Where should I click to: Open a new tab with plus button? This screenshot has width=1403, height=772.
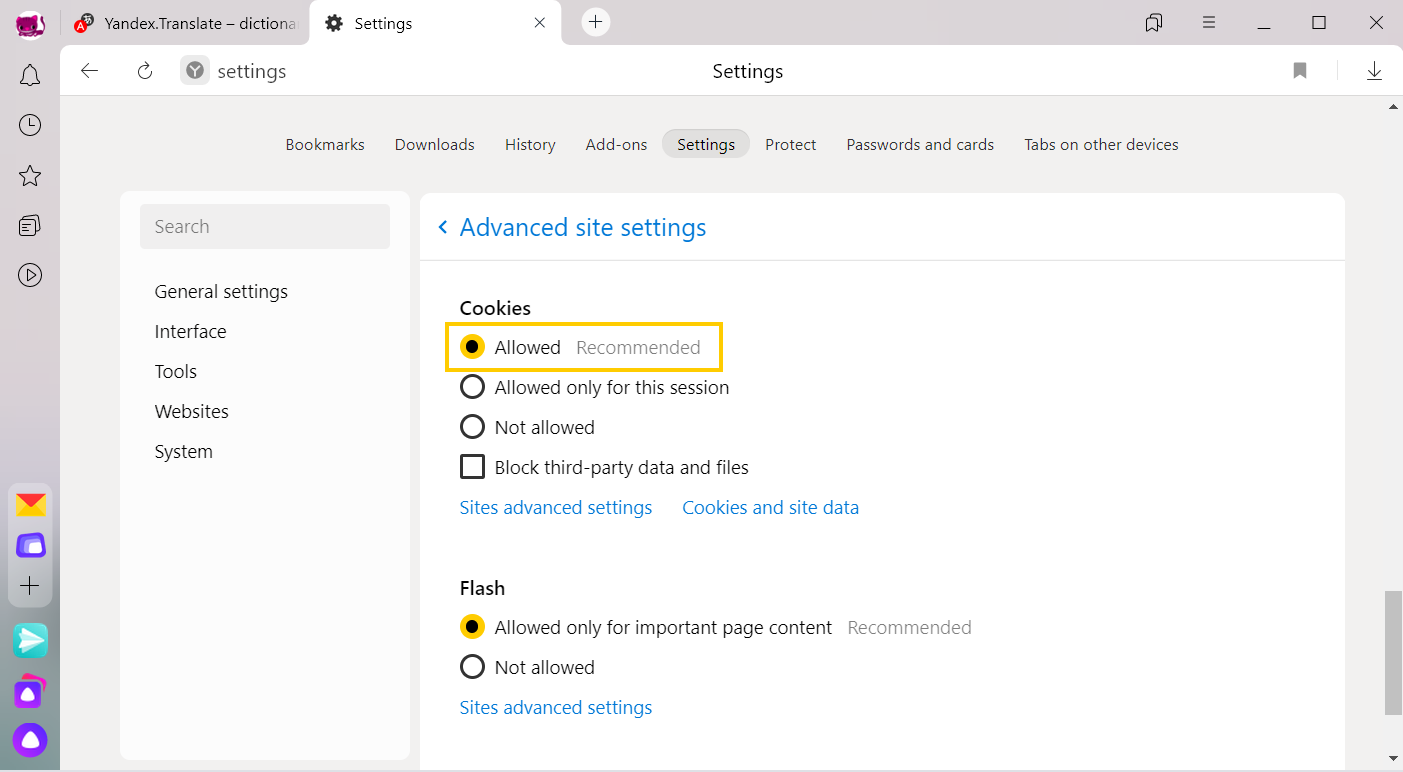click(596, 22)
